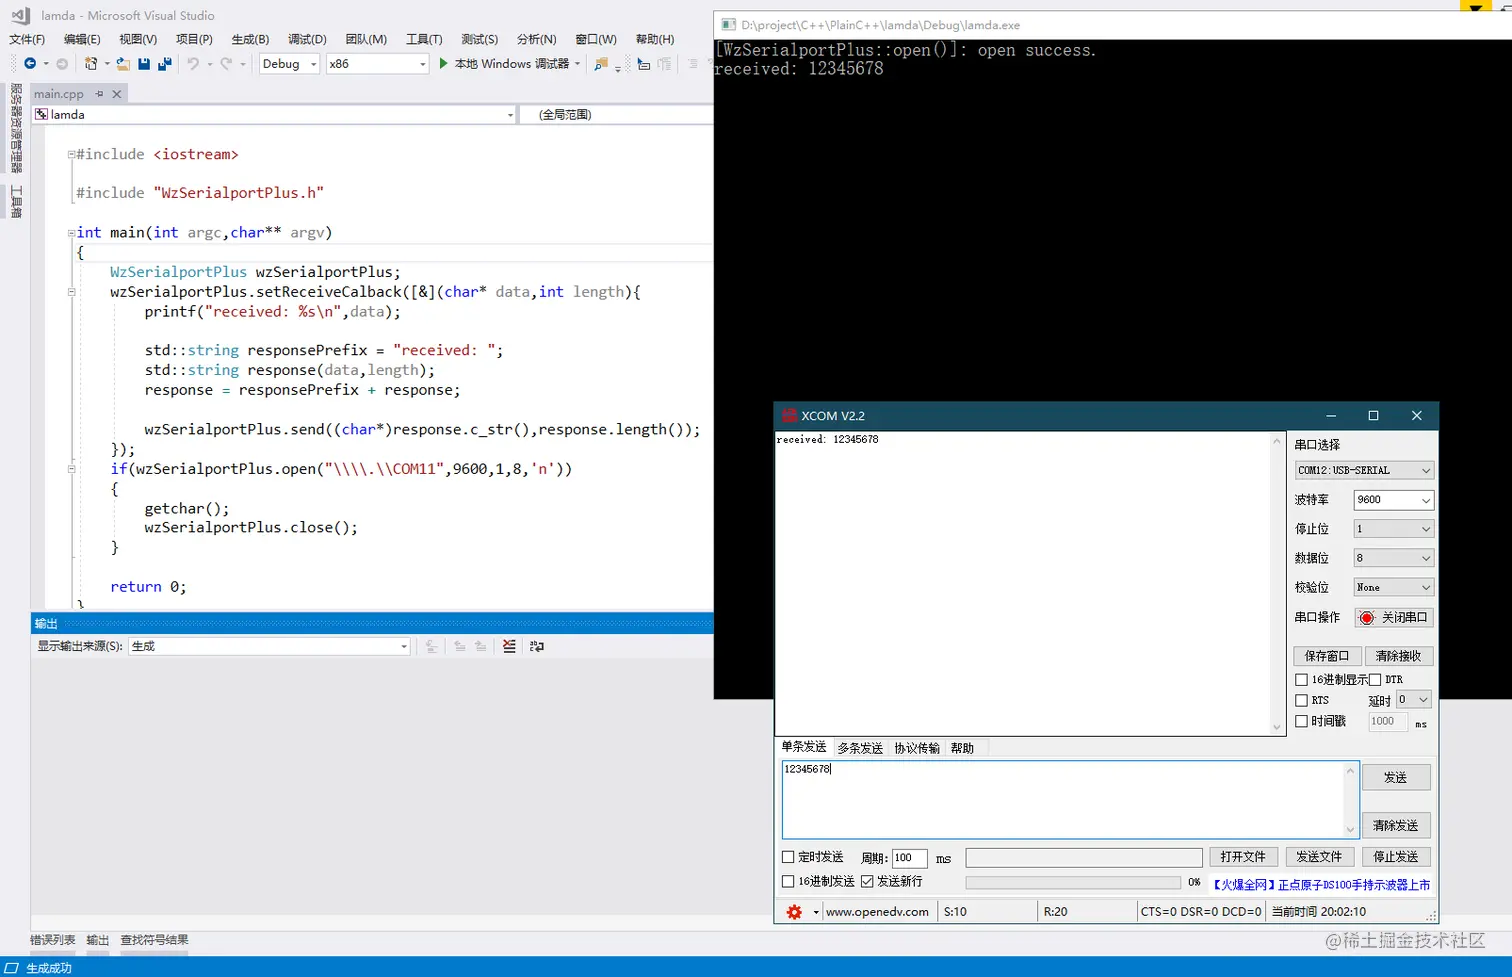Open the lamda scope dropdown

pyautogui.click(x=275, y=115)
